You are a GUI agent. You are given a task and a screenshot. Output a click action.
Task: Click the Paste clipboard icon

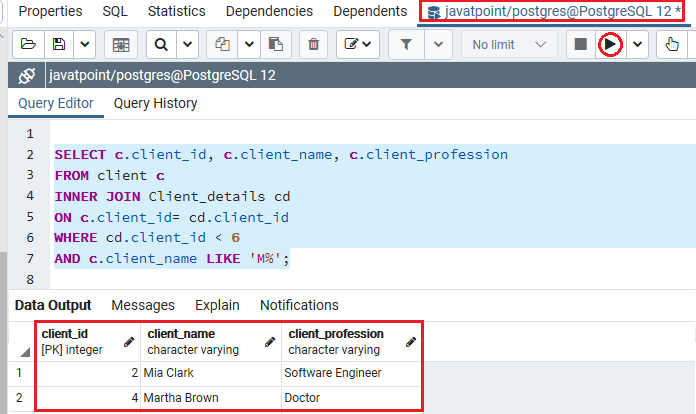(276, 44)
